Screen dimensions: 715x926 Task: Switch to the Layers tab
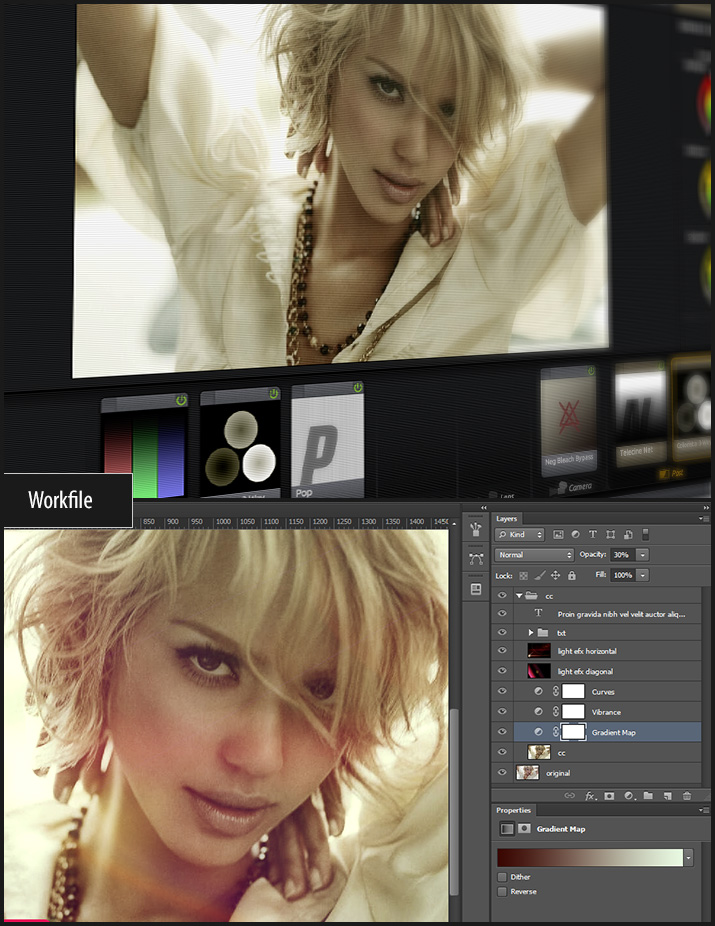coord(507,519)
